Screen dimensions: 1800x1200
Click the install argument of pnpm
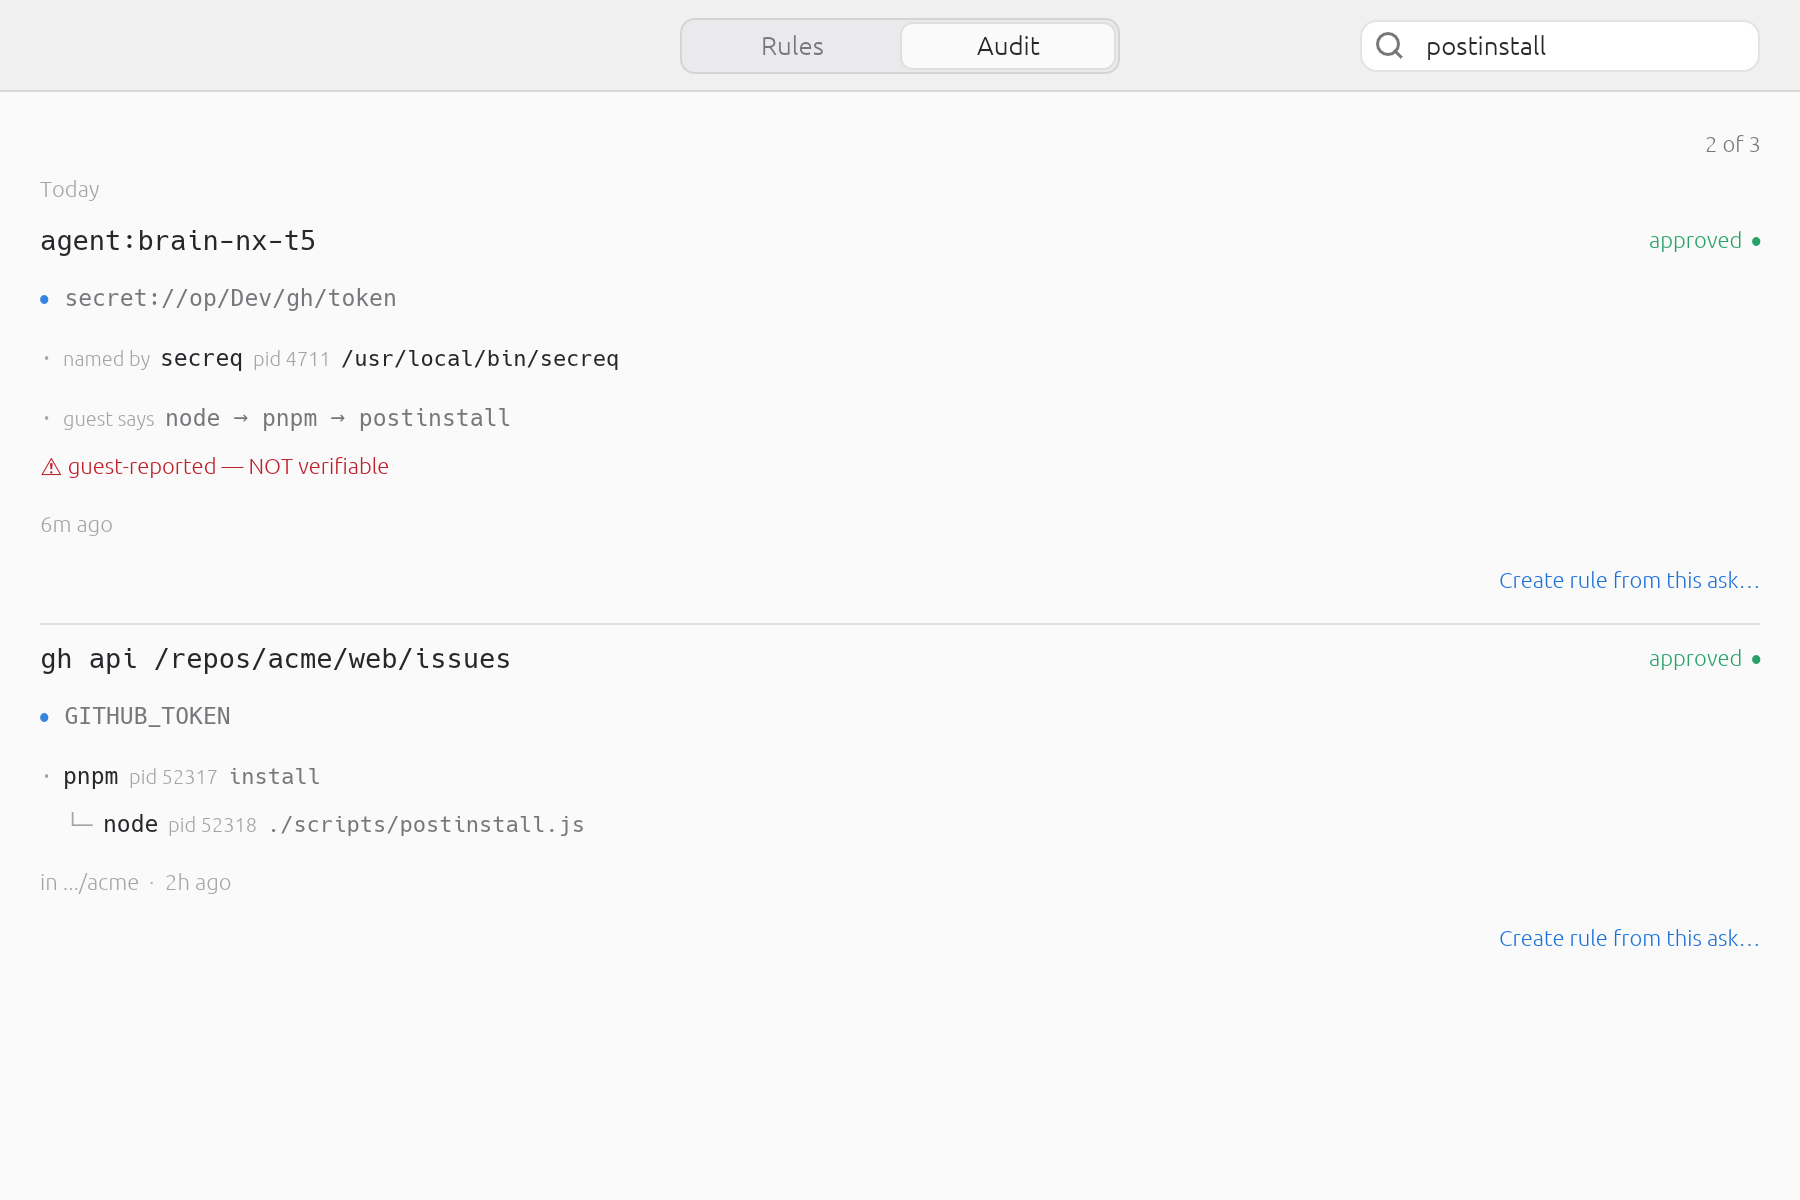(x=275, y=776)
